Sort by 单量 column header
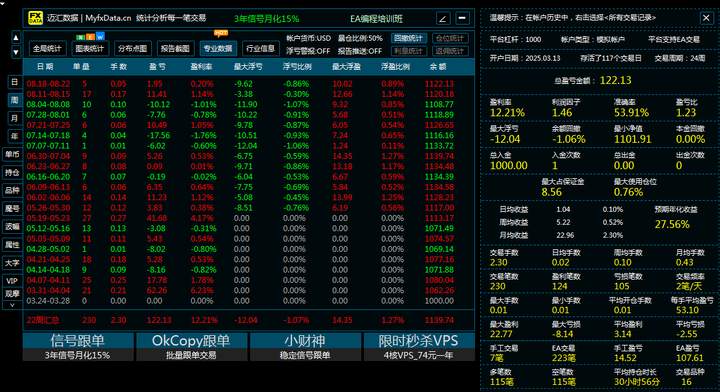 (81, 67)
